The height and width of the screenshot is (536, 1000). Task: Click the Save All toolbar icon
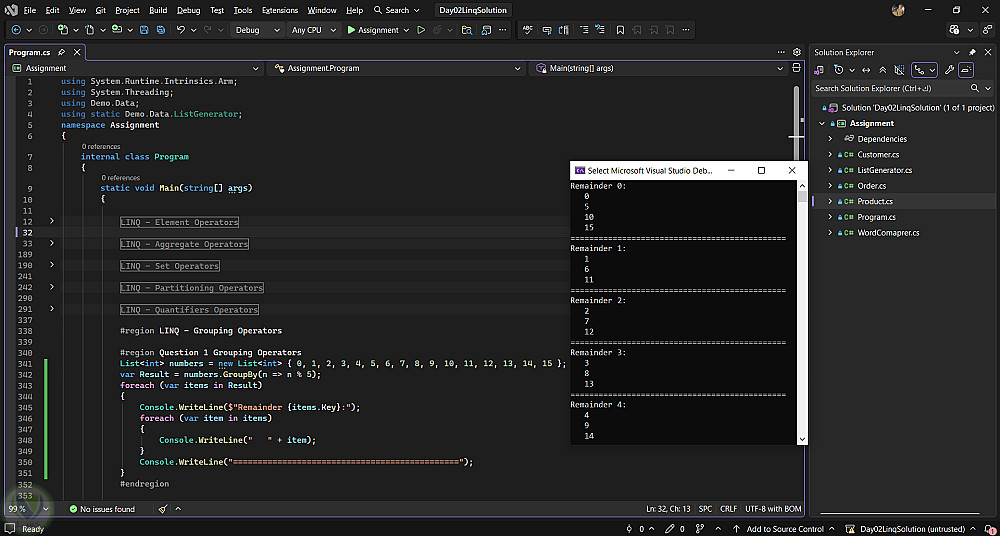click(161, 30)
